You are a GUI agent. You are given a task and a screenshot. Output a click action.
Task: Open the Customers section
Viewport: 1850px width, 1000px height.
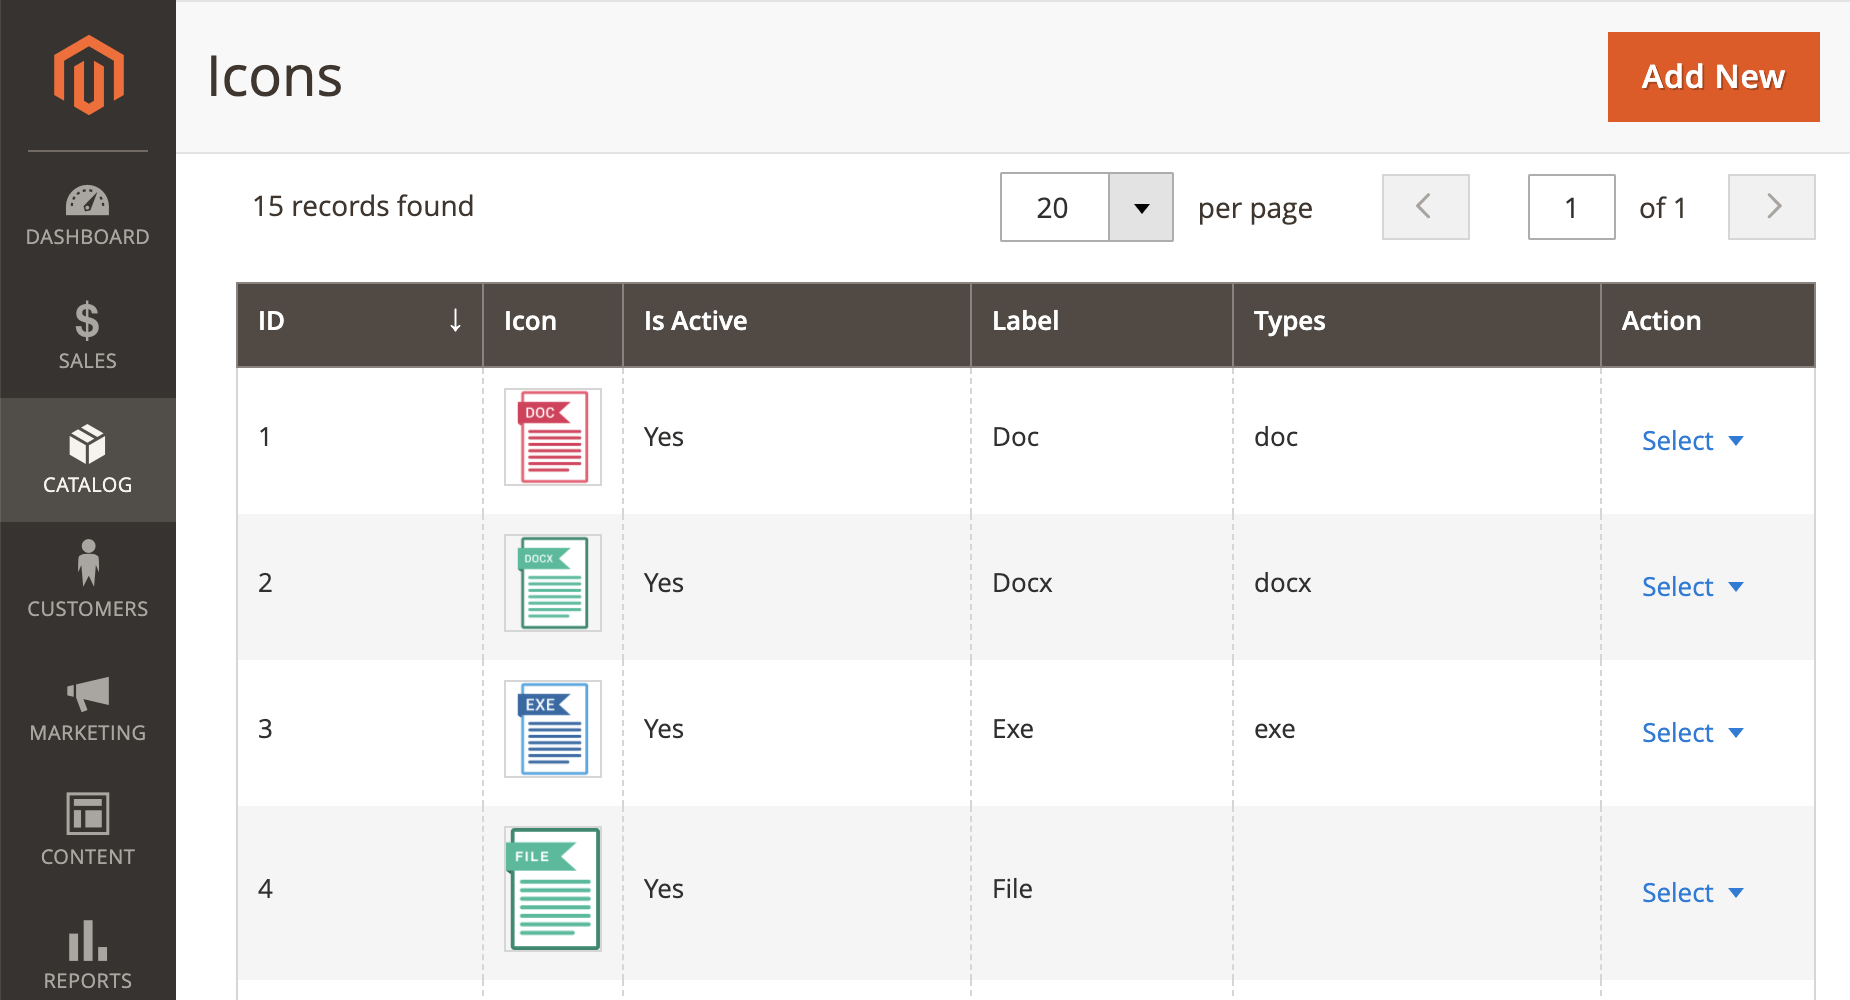88,583
